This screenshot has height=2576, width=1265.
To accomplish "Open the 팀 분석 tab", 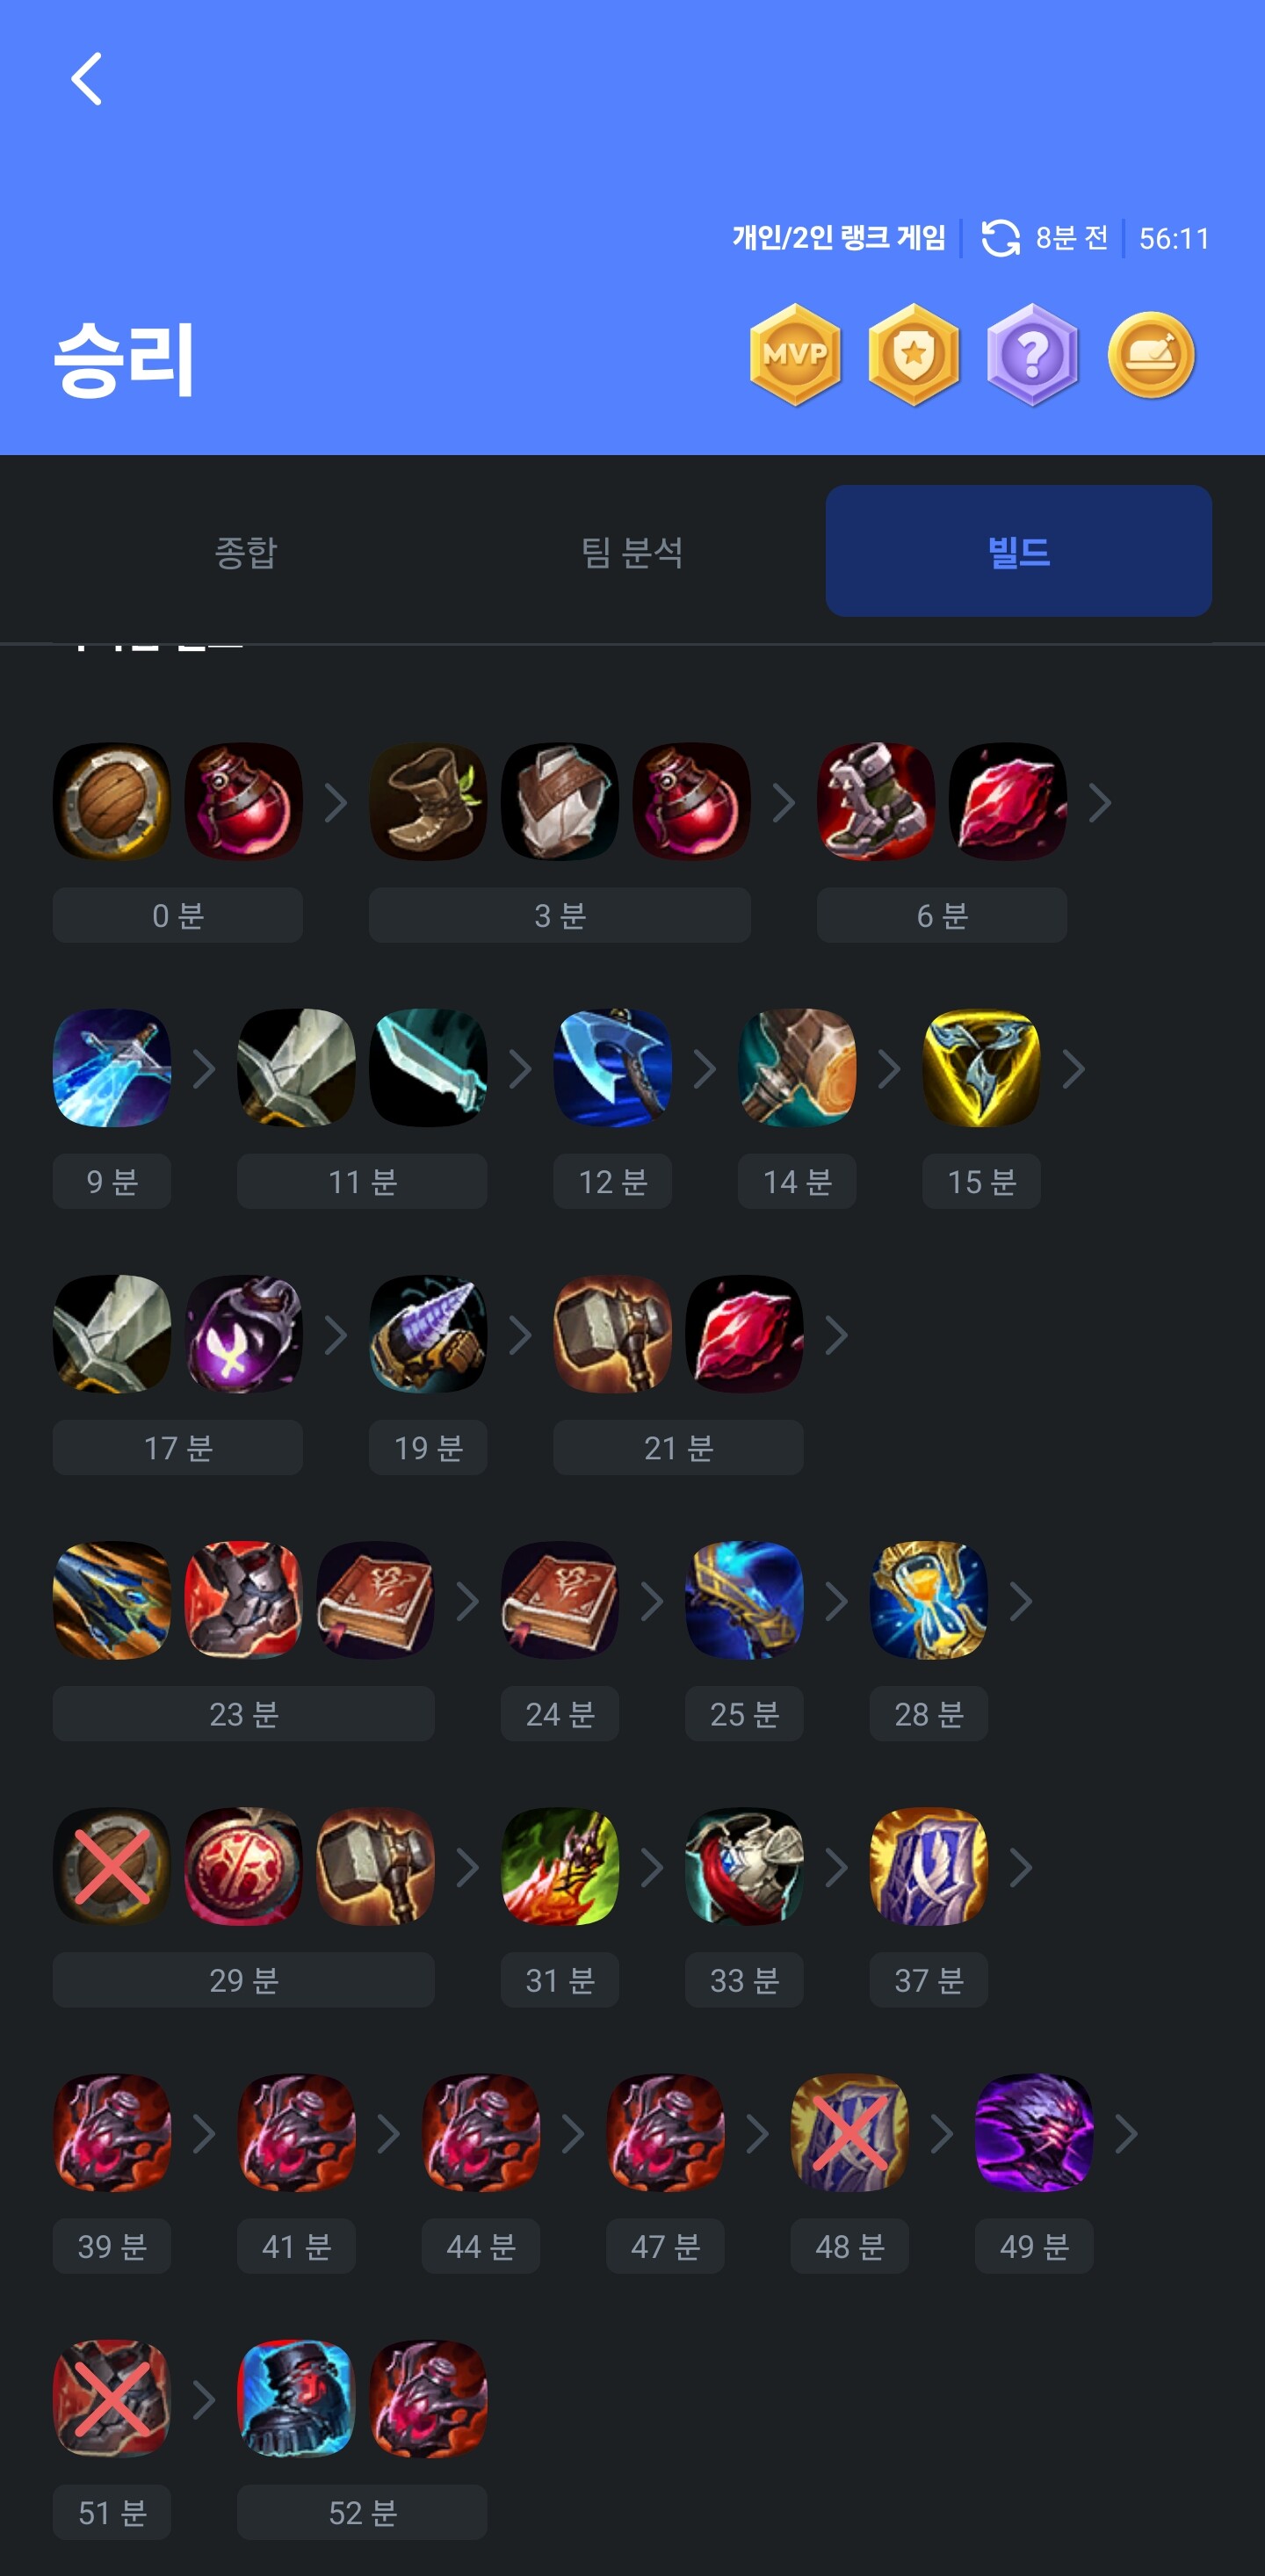I will [632, 551].
